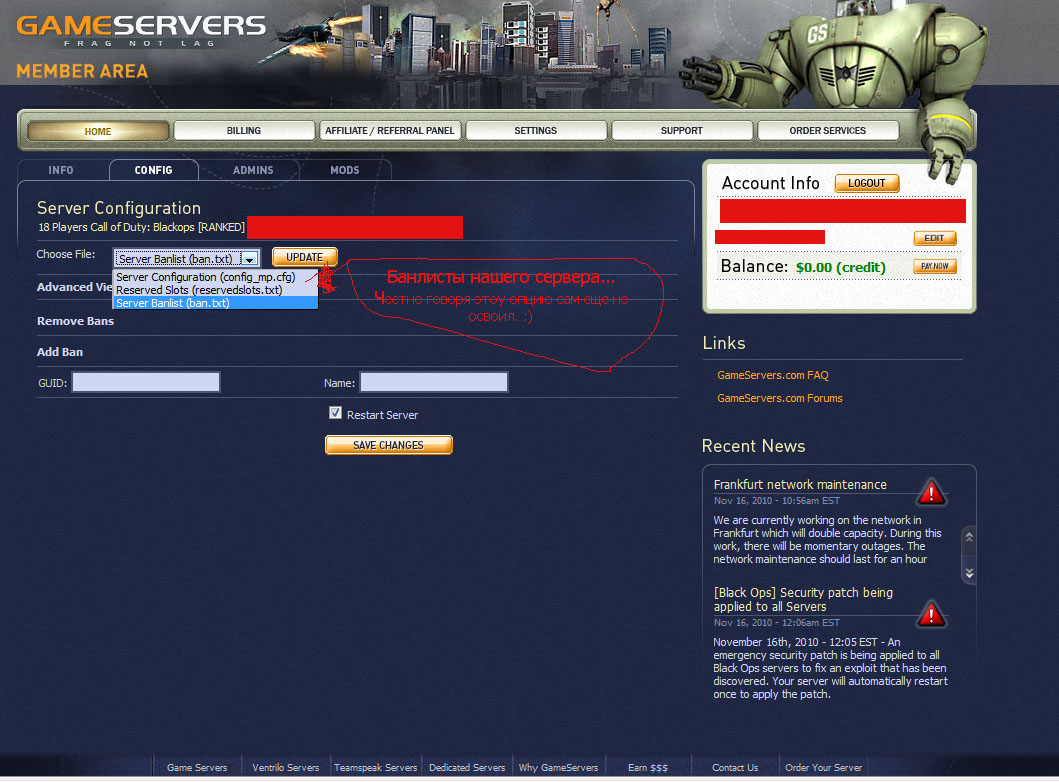Switch to the ADMINS tab
Image resolution: width=1059 pixels, height=782 pixels.
coord(253,170)
